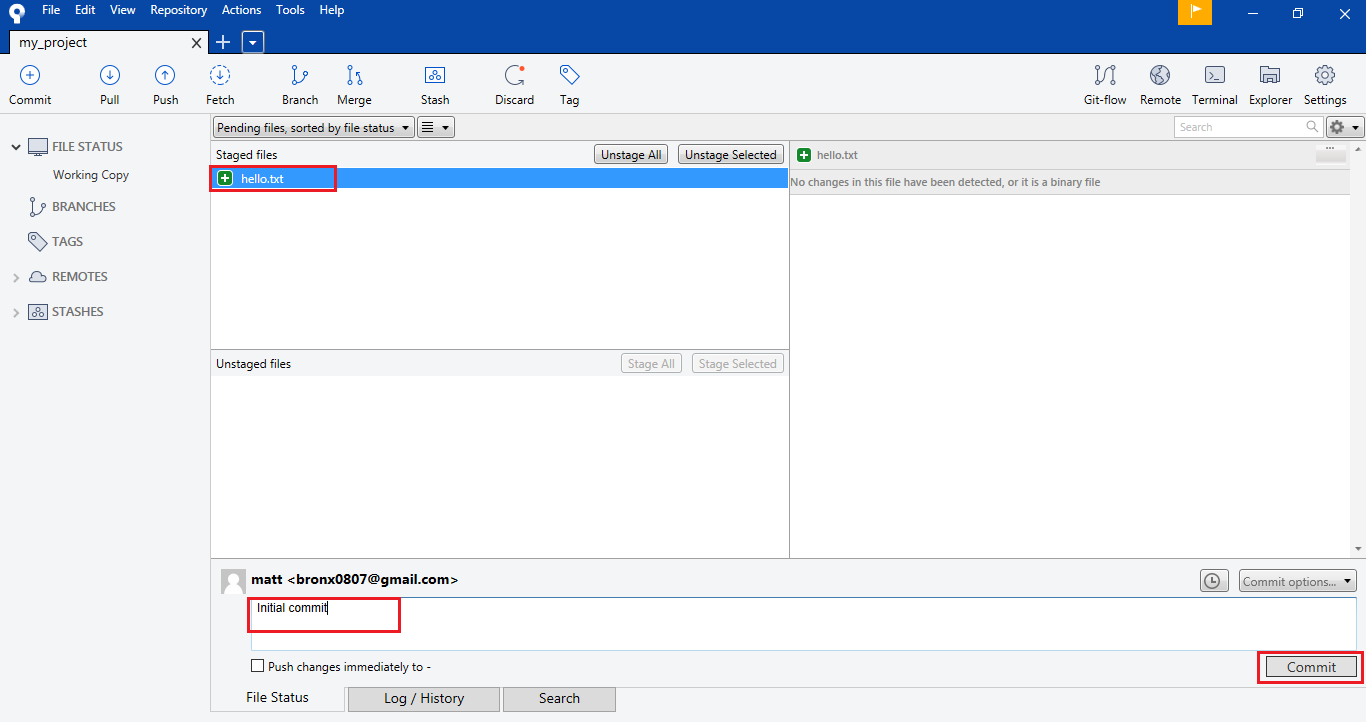Viewport: 1366px width, 722px height.
Task: Push changes using the Push icon
Action: click(165, 76)
